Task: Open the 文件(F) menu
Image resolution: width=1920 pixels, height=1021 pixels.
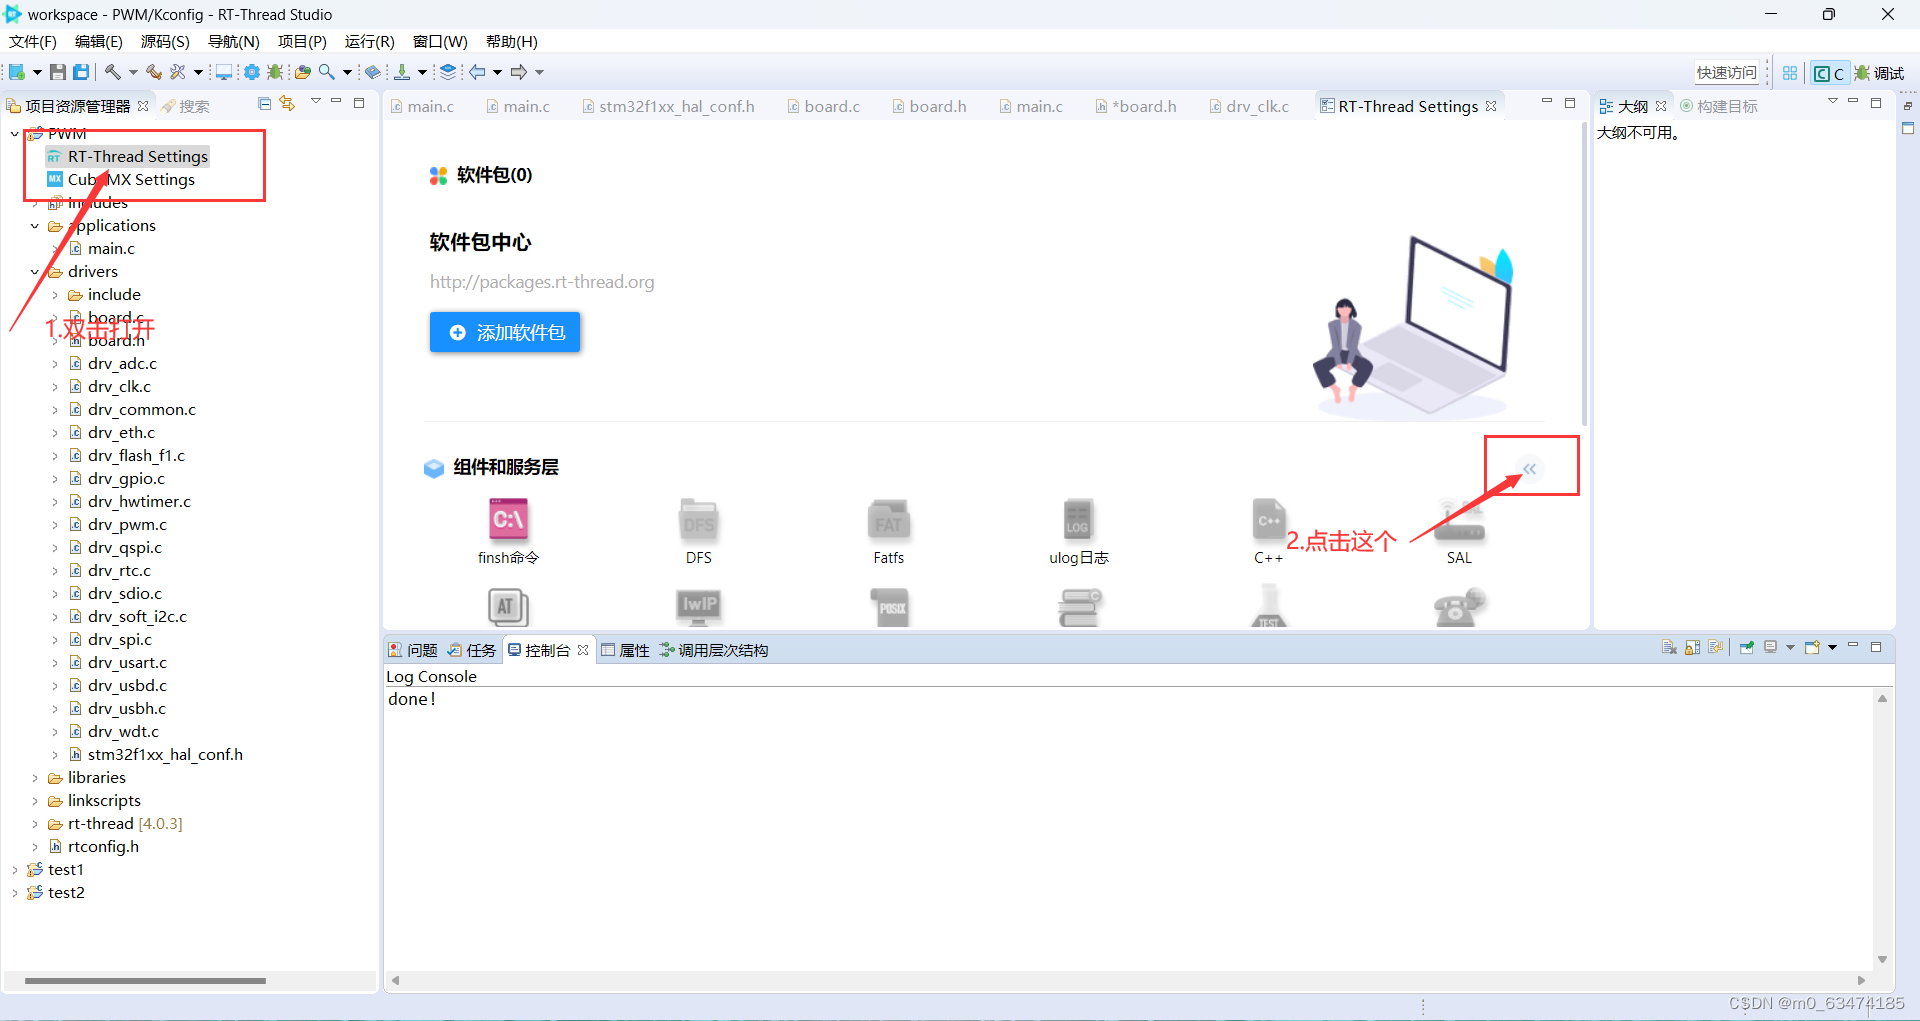Action: coord(33,41)
